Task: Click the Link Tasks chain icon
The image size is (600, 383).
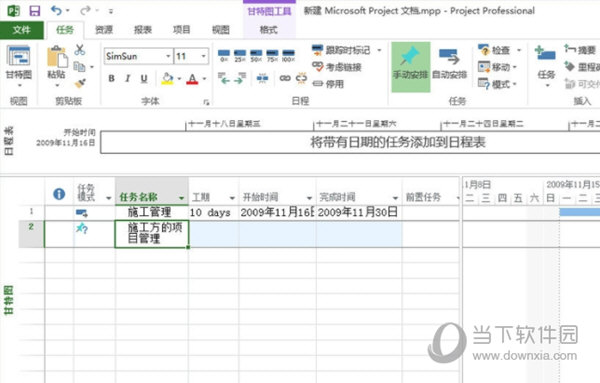Action: [285, 78]
